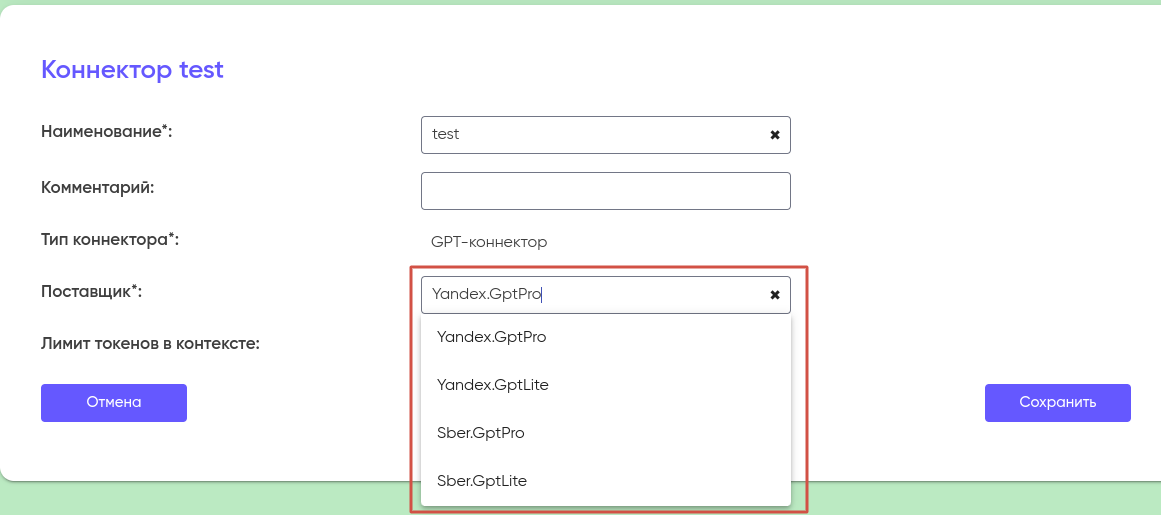Clear the Наименование field with the X icon
Viewport: 1161px width, 515px height.
774,135
